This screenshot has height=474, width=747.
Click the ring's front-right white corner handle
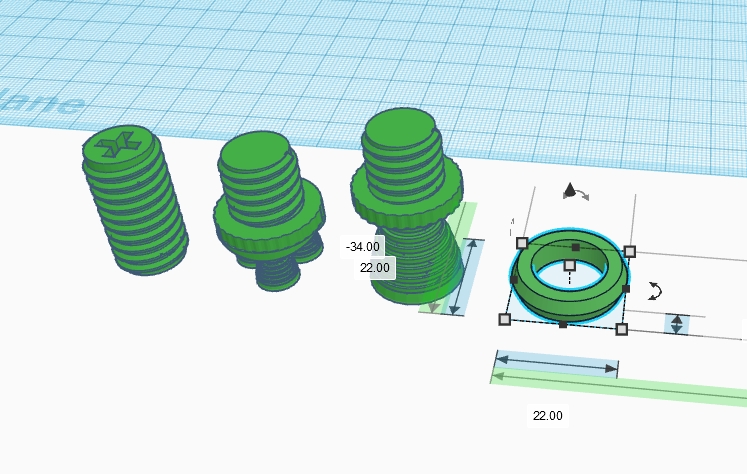click(621, 329)
